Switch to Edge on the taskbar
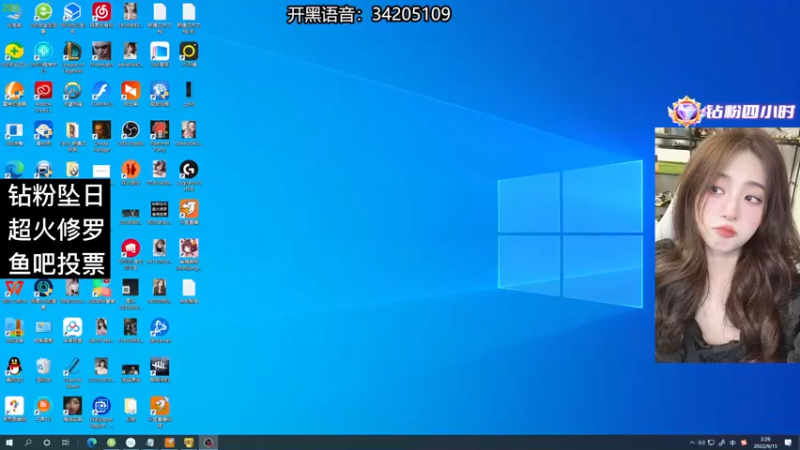This screenshot has width=800, height=450. (x=92, y=442)
